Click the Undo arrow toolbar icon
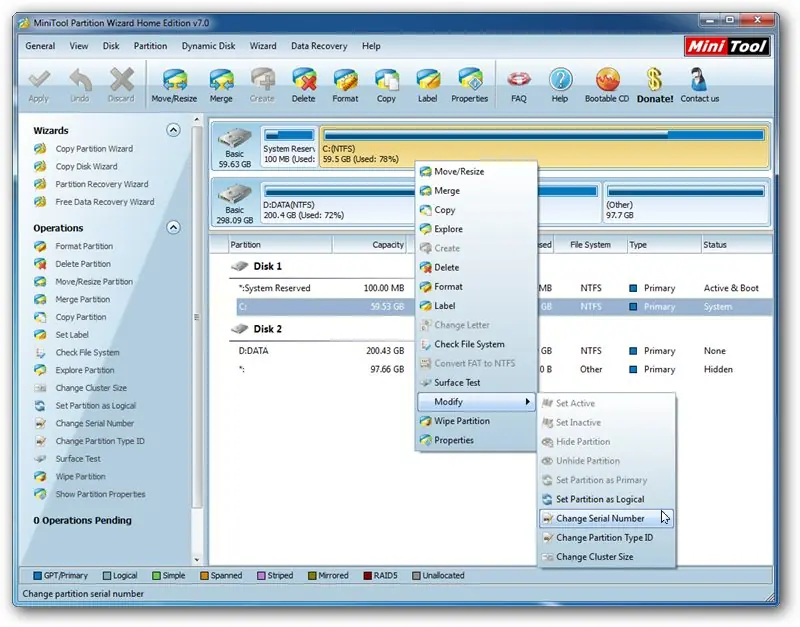 (x=80, y=86)
